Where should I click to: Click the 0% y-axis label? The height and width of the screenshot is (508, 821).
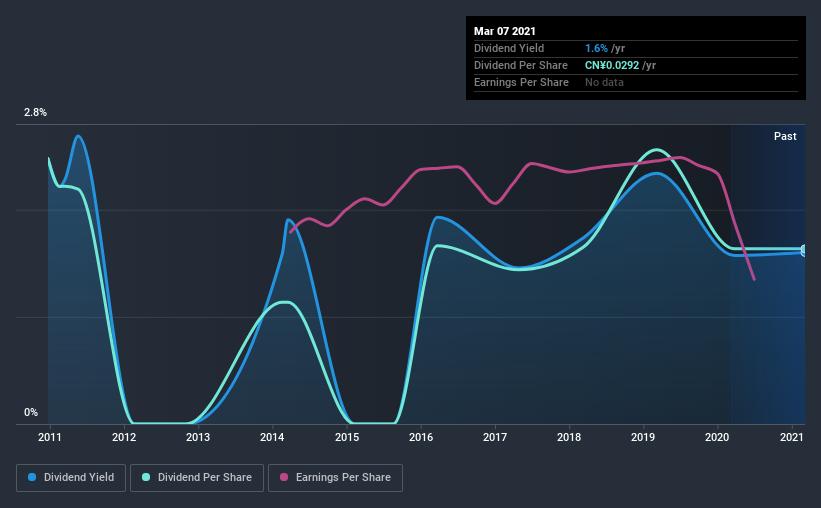31,413
